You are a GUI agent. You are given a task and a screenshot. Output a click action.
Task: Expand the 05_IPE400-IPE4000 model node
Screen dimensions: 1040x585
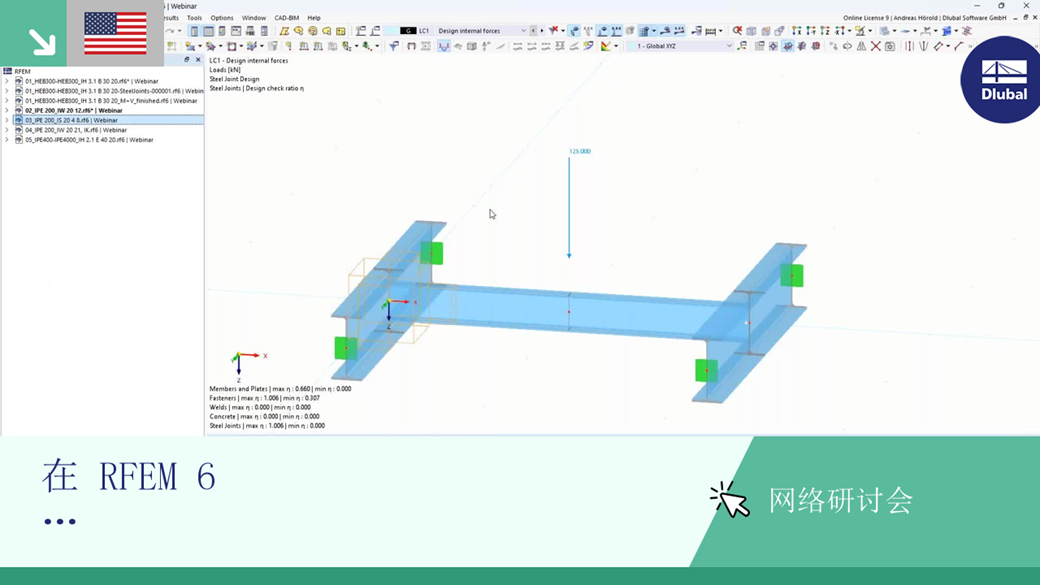click(7, 140)
